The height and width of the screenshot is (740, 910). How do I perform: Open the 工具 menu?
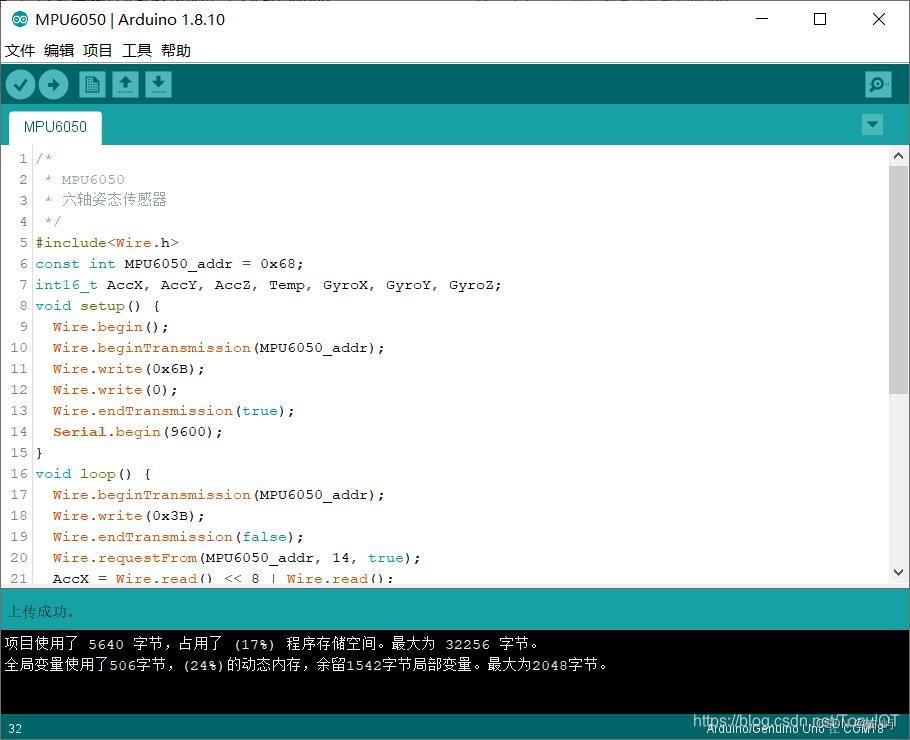(137, 50)
